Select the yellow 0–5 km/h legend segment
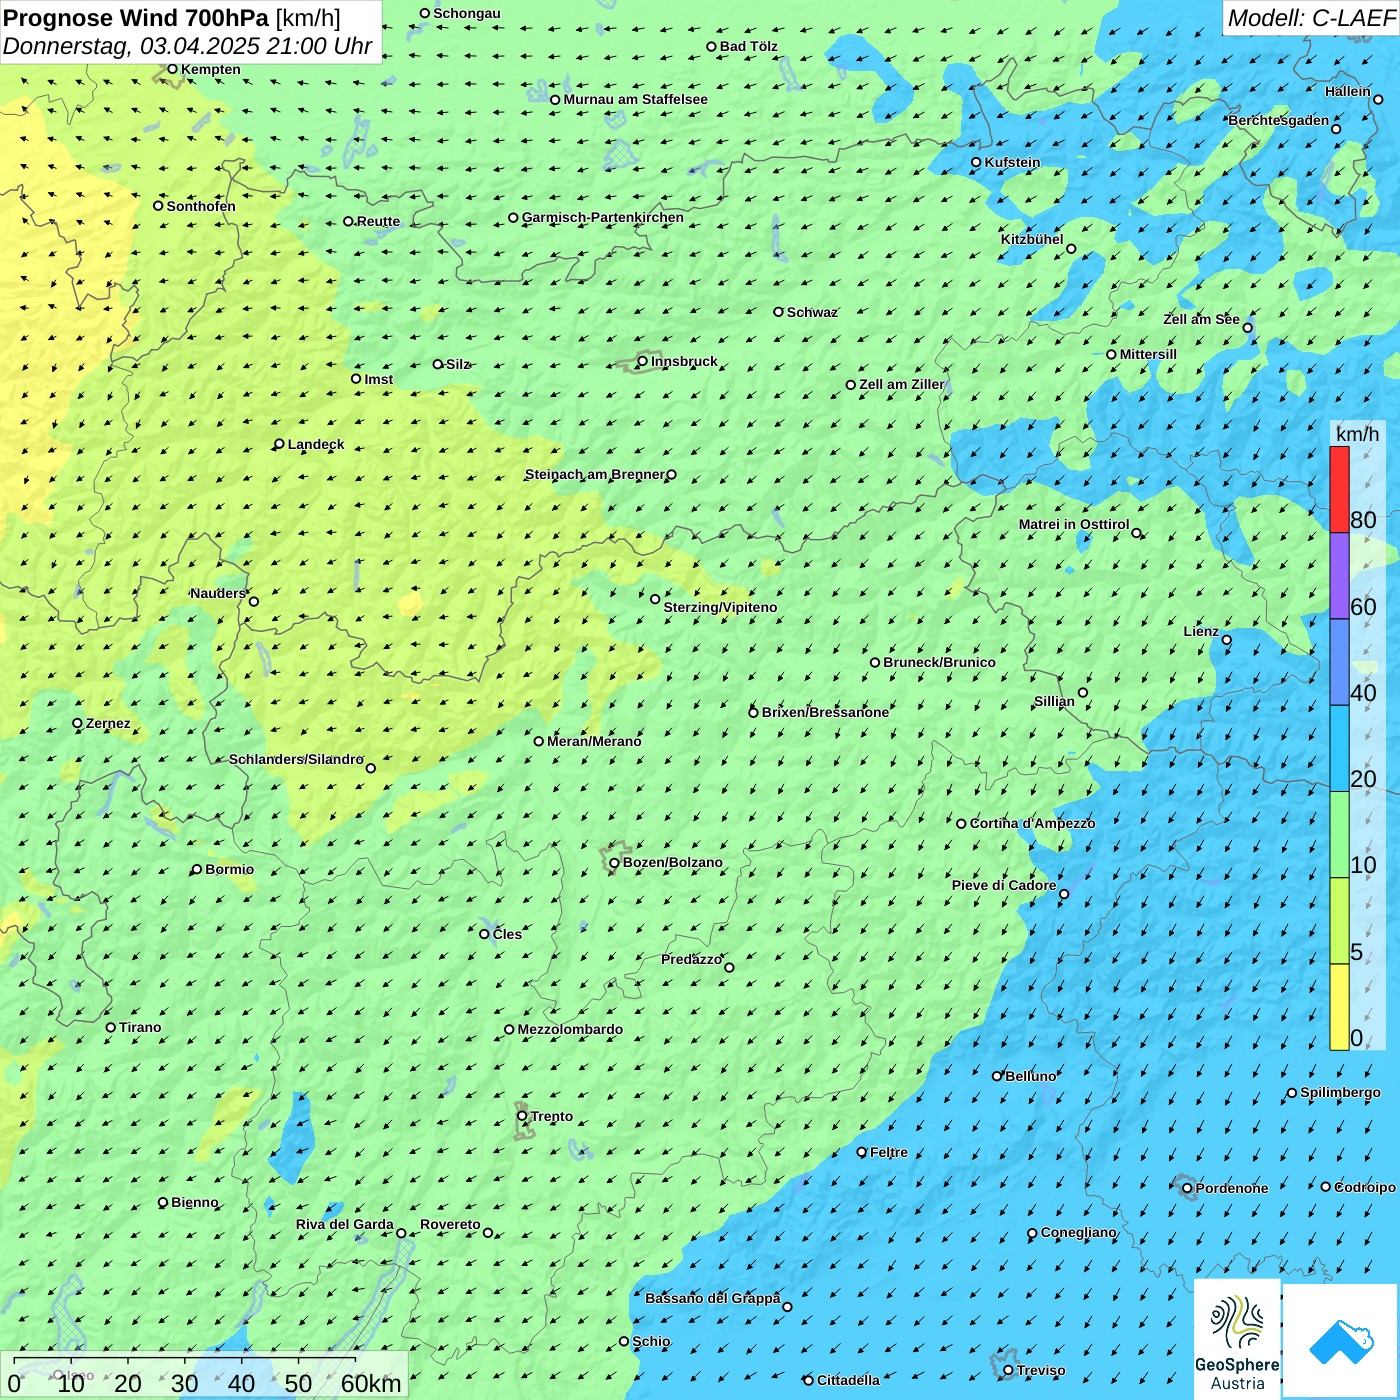 click(x=1339, y=1007)
